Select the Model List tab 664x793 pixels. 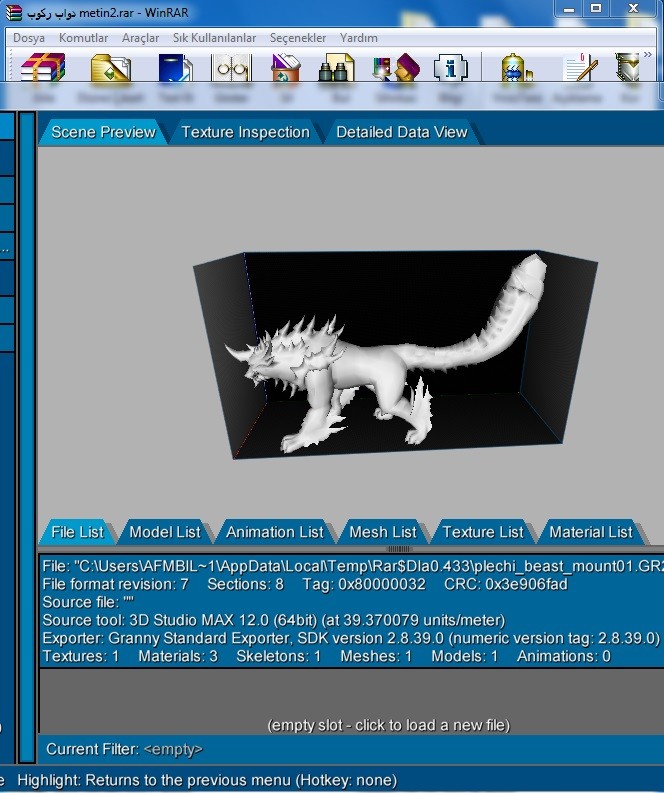tap(165, 532)
